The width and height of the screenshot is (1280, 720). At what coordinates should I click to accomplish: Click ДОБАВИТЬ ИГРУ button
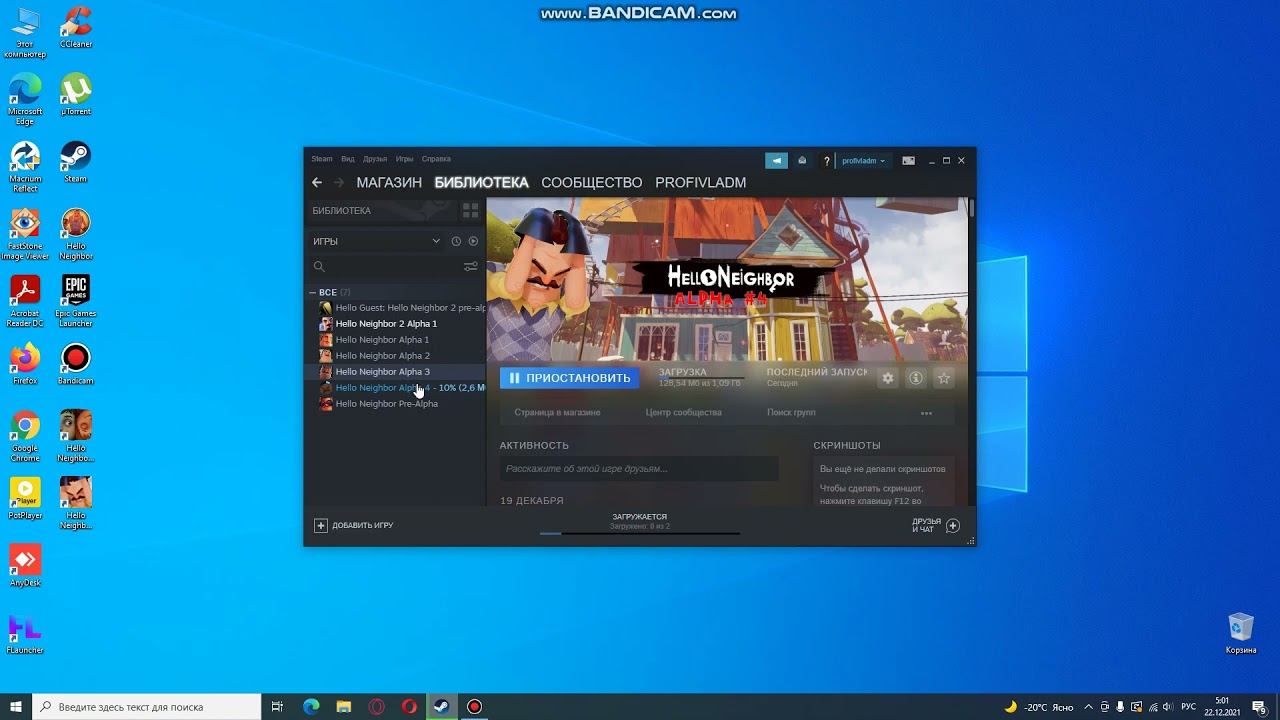(x=354, y=526)
